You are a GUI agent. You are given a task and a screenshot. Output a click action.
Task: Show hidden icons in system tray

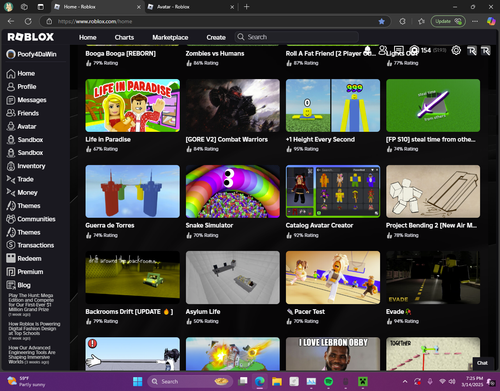pyautogui.click(x=405, y=381)
